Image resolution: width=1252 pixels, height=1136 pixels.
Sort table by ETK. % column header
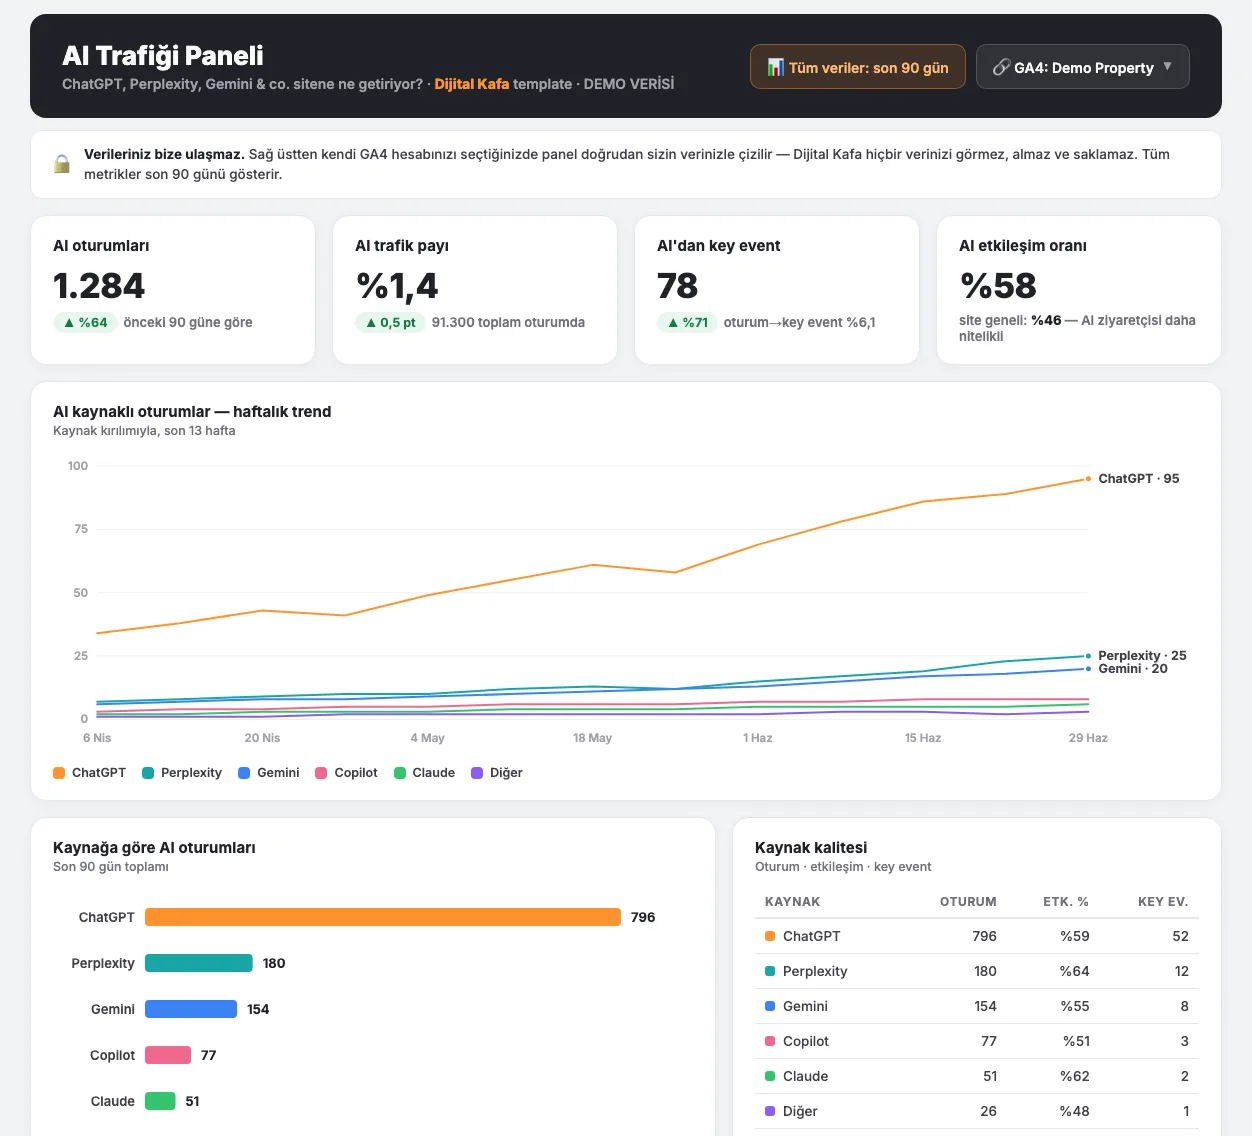click(x=1065, y=902)
